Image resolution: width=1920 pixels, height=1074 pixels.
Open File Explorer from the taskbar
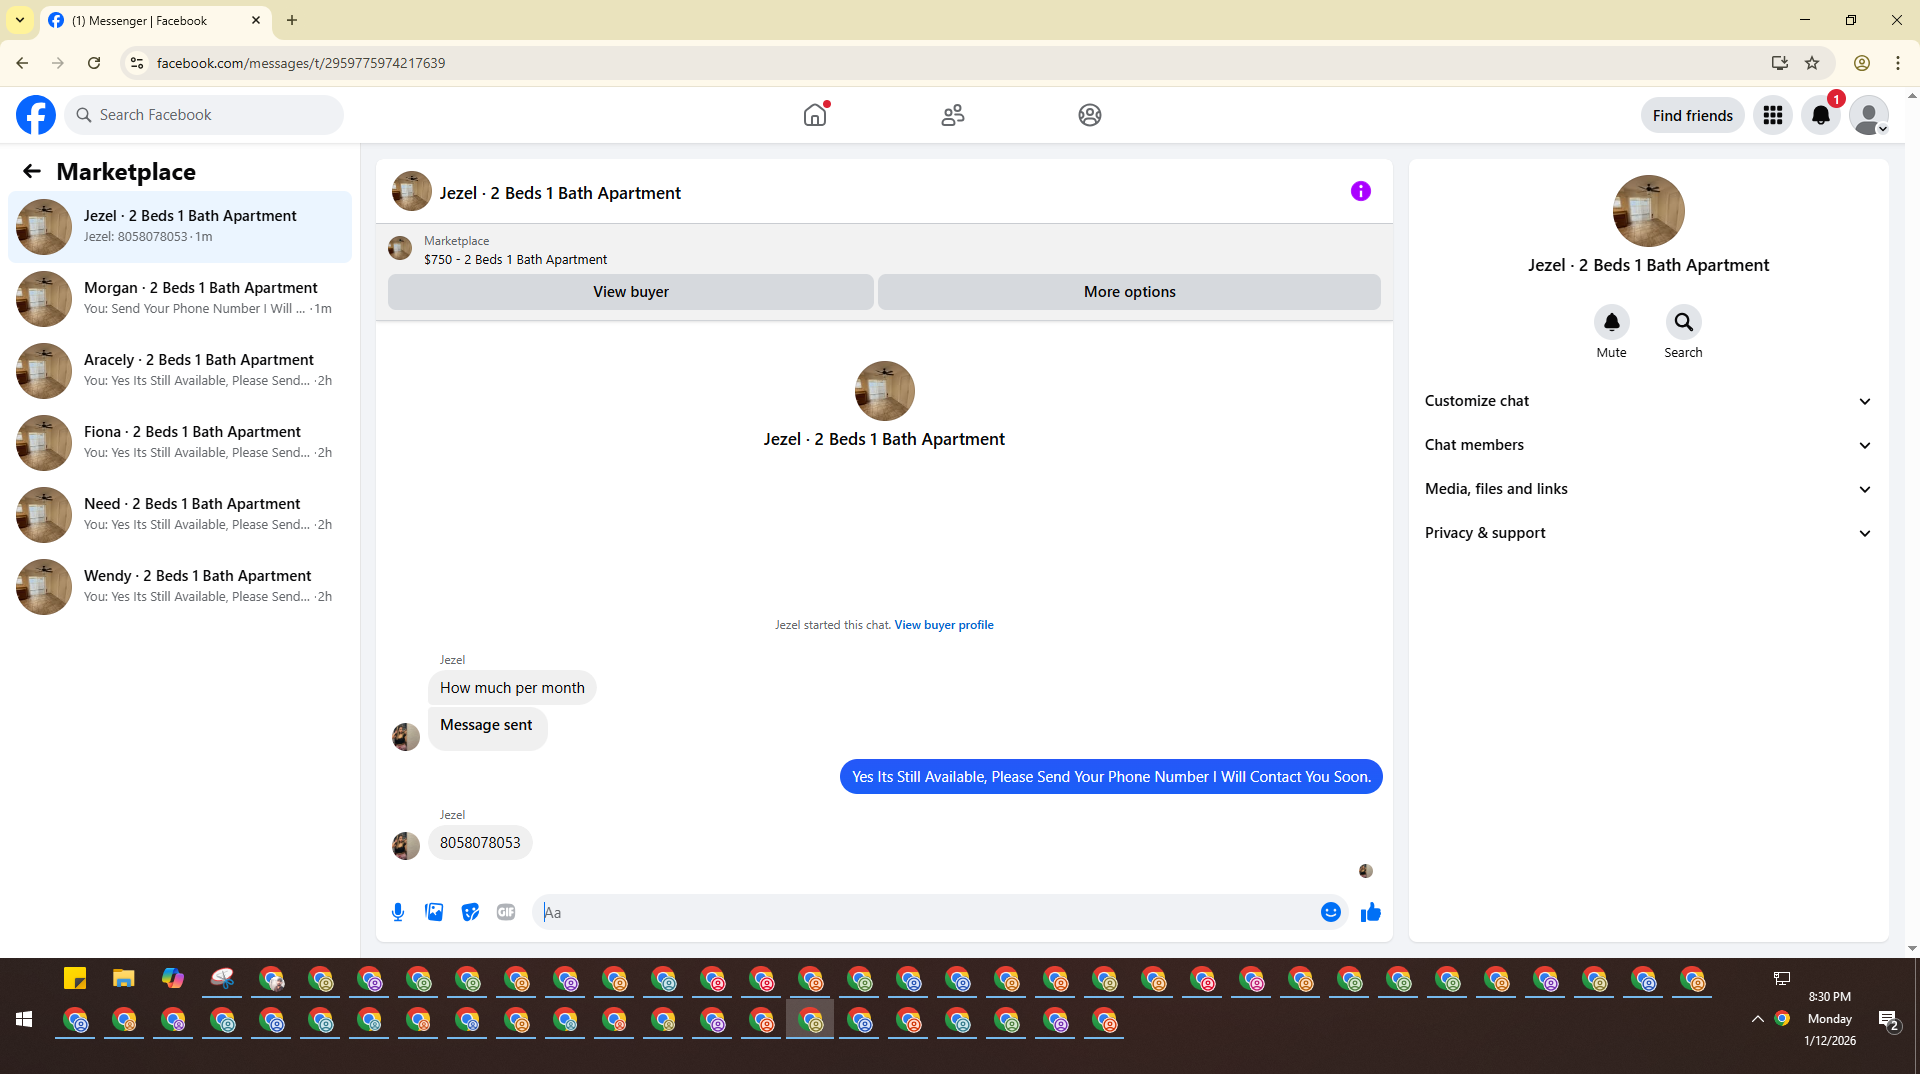click(124, 978)
